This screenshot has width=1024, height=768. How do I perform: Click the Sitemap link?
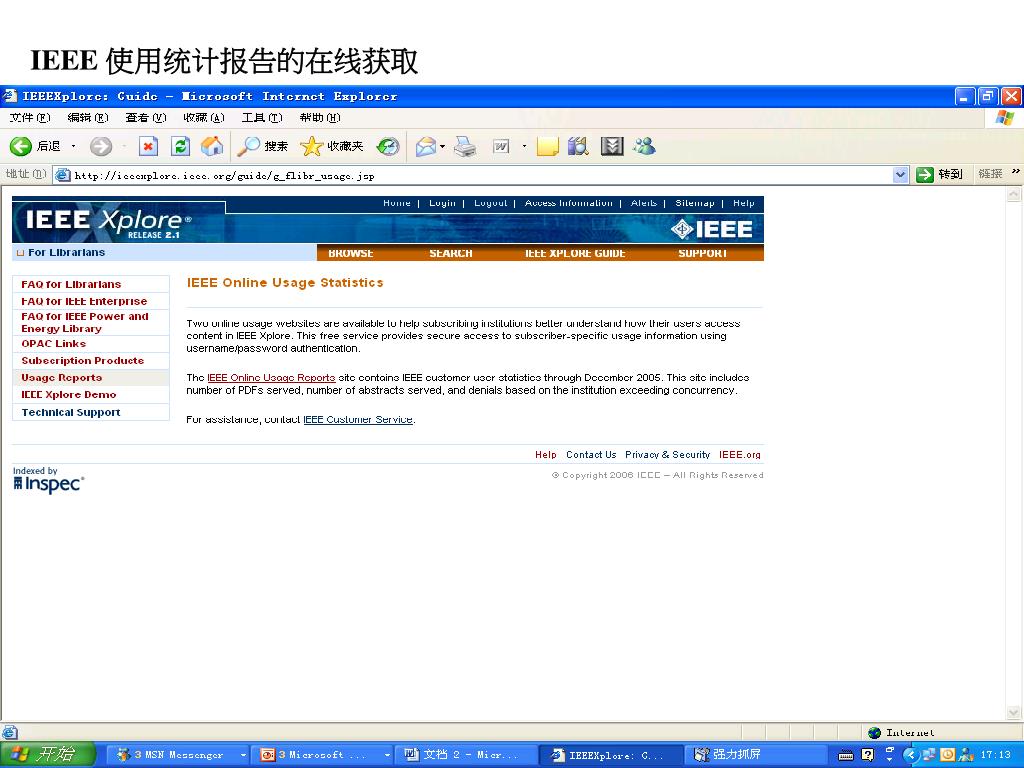pyautogui.click(x=695, y=203)
